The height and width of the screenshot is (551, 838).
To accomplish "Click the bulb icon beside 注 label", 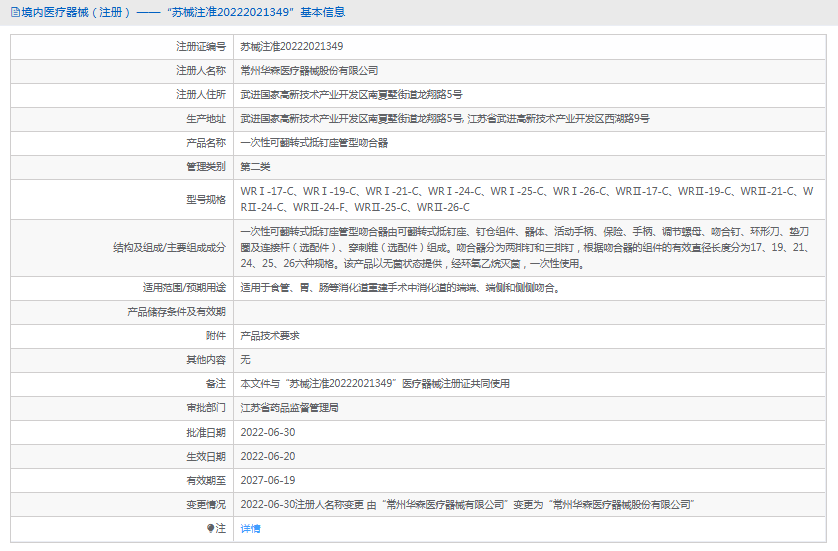I will pyautogui.click(x=211, y=529).
